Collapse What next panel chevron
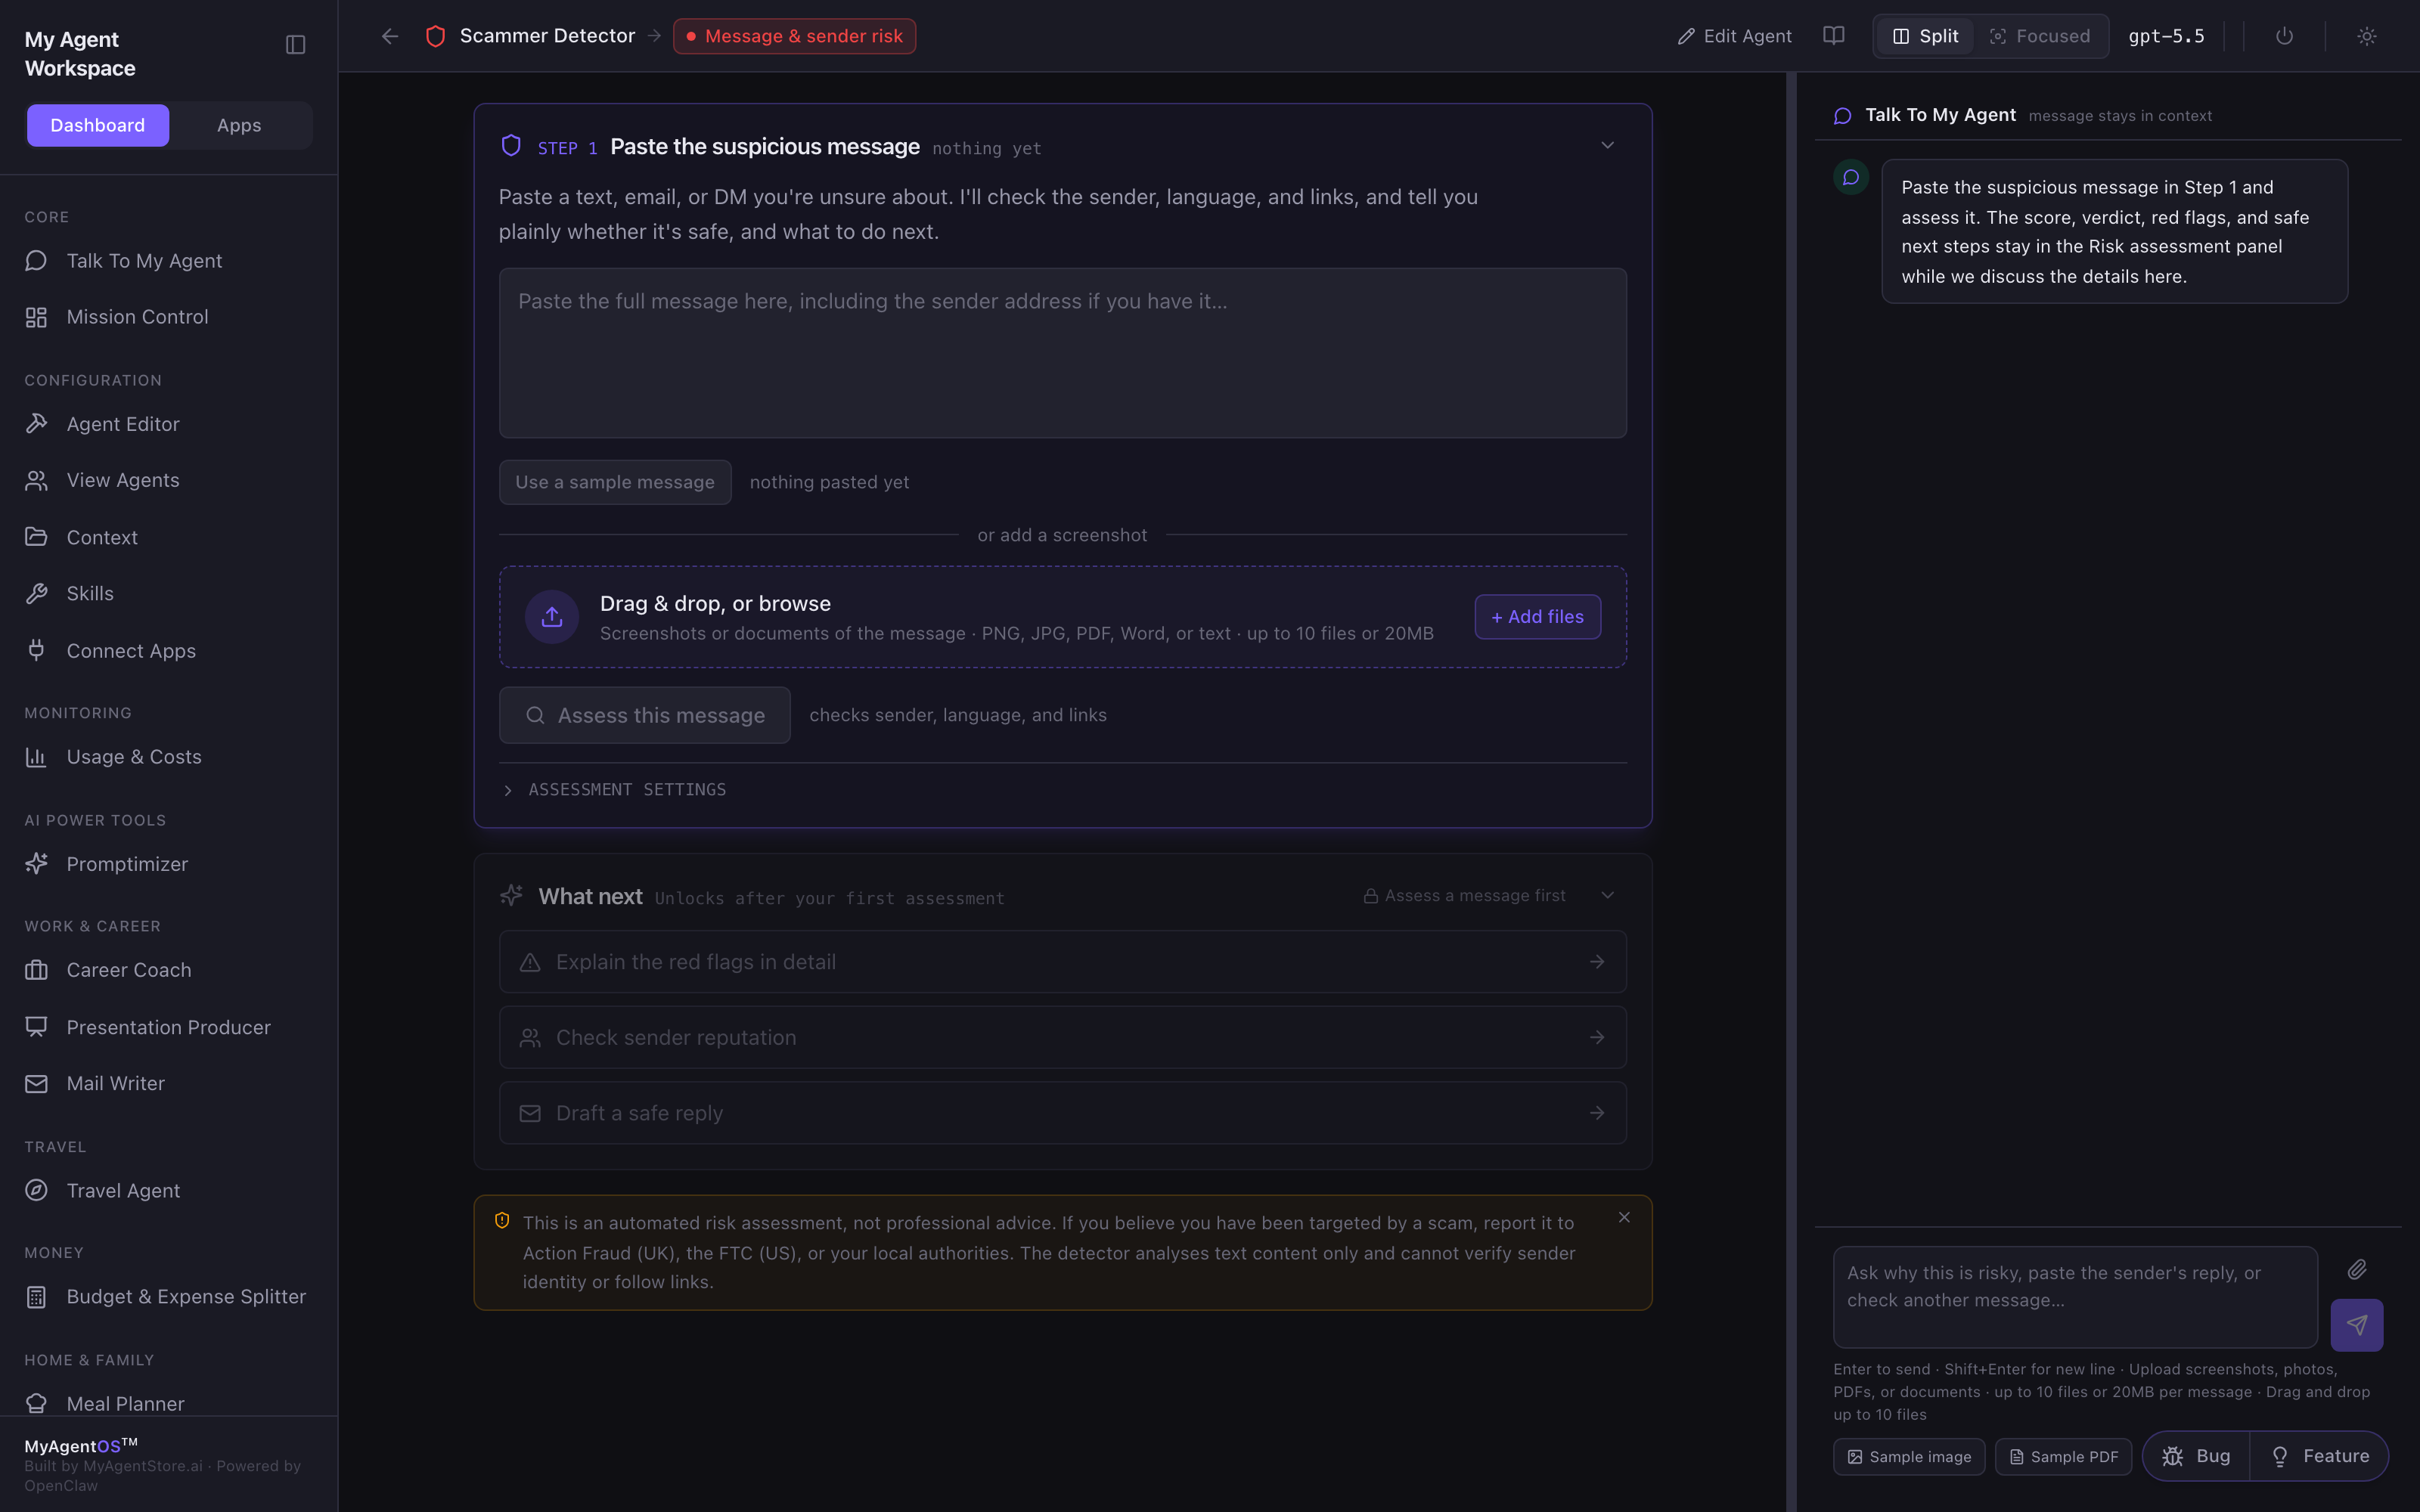Viewport: 2420px width, 1512px height. point(1607,896)
